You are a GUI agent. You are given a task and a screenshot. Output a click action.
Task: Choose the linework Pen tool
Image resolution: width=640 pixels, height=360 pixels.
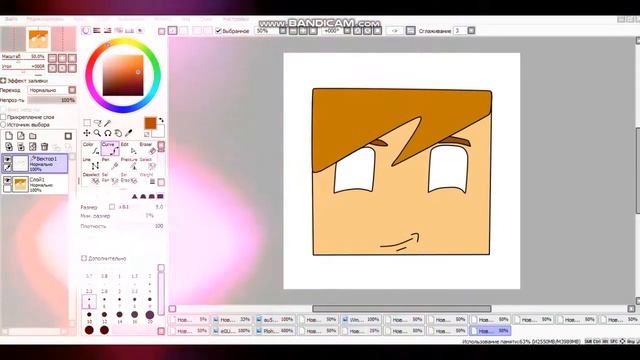(x=110, y=164)
